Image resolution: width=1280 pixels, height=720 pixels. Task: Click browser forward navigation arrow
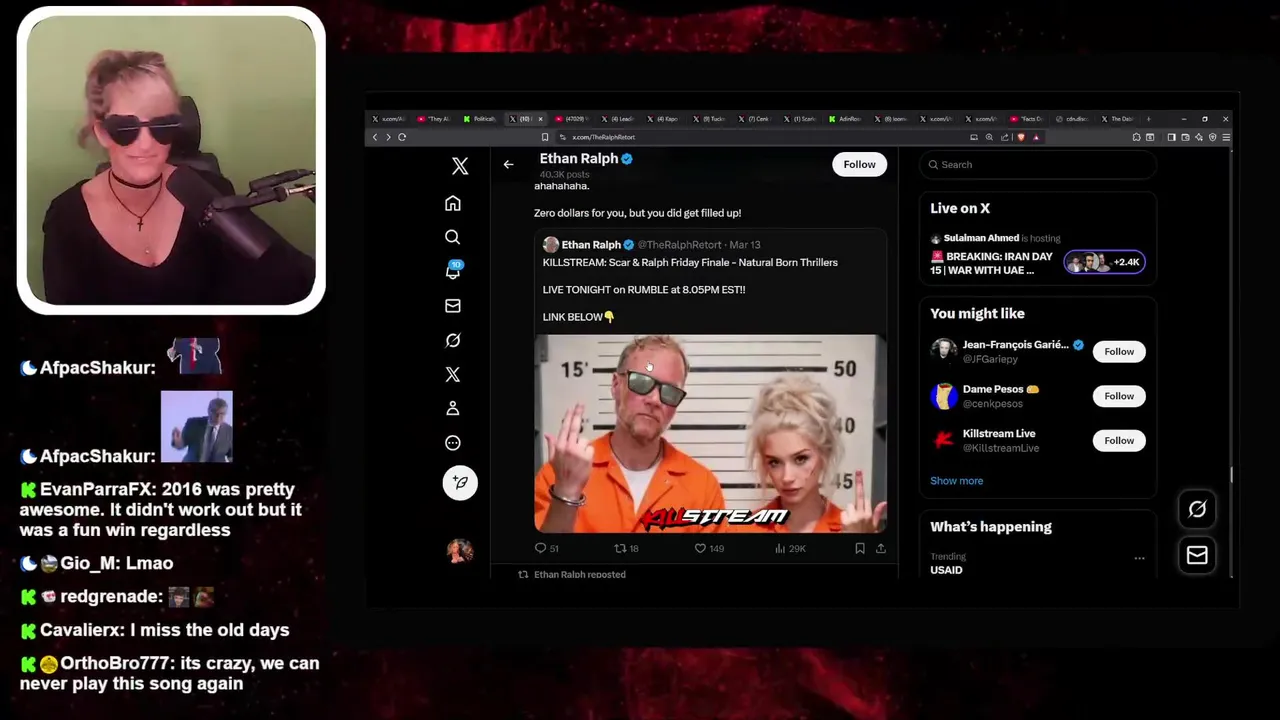pyautogui.click(x=388, y=137)
